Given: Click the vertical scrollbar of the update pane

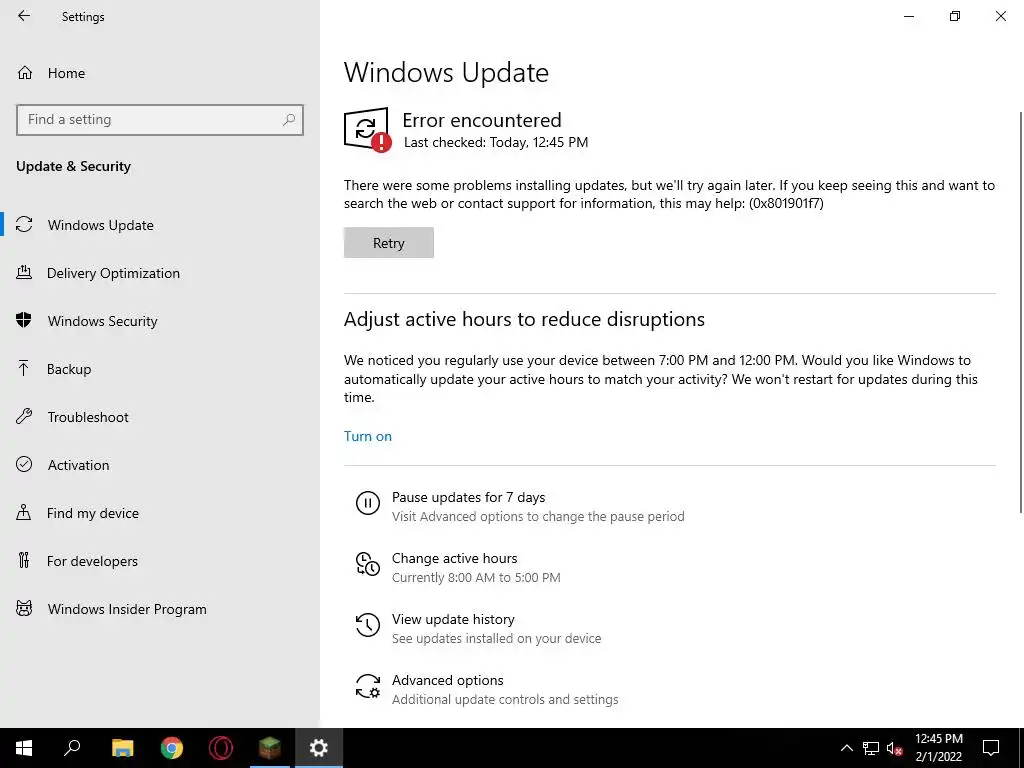Looking at the screenshot, I should pos(1020,312).
